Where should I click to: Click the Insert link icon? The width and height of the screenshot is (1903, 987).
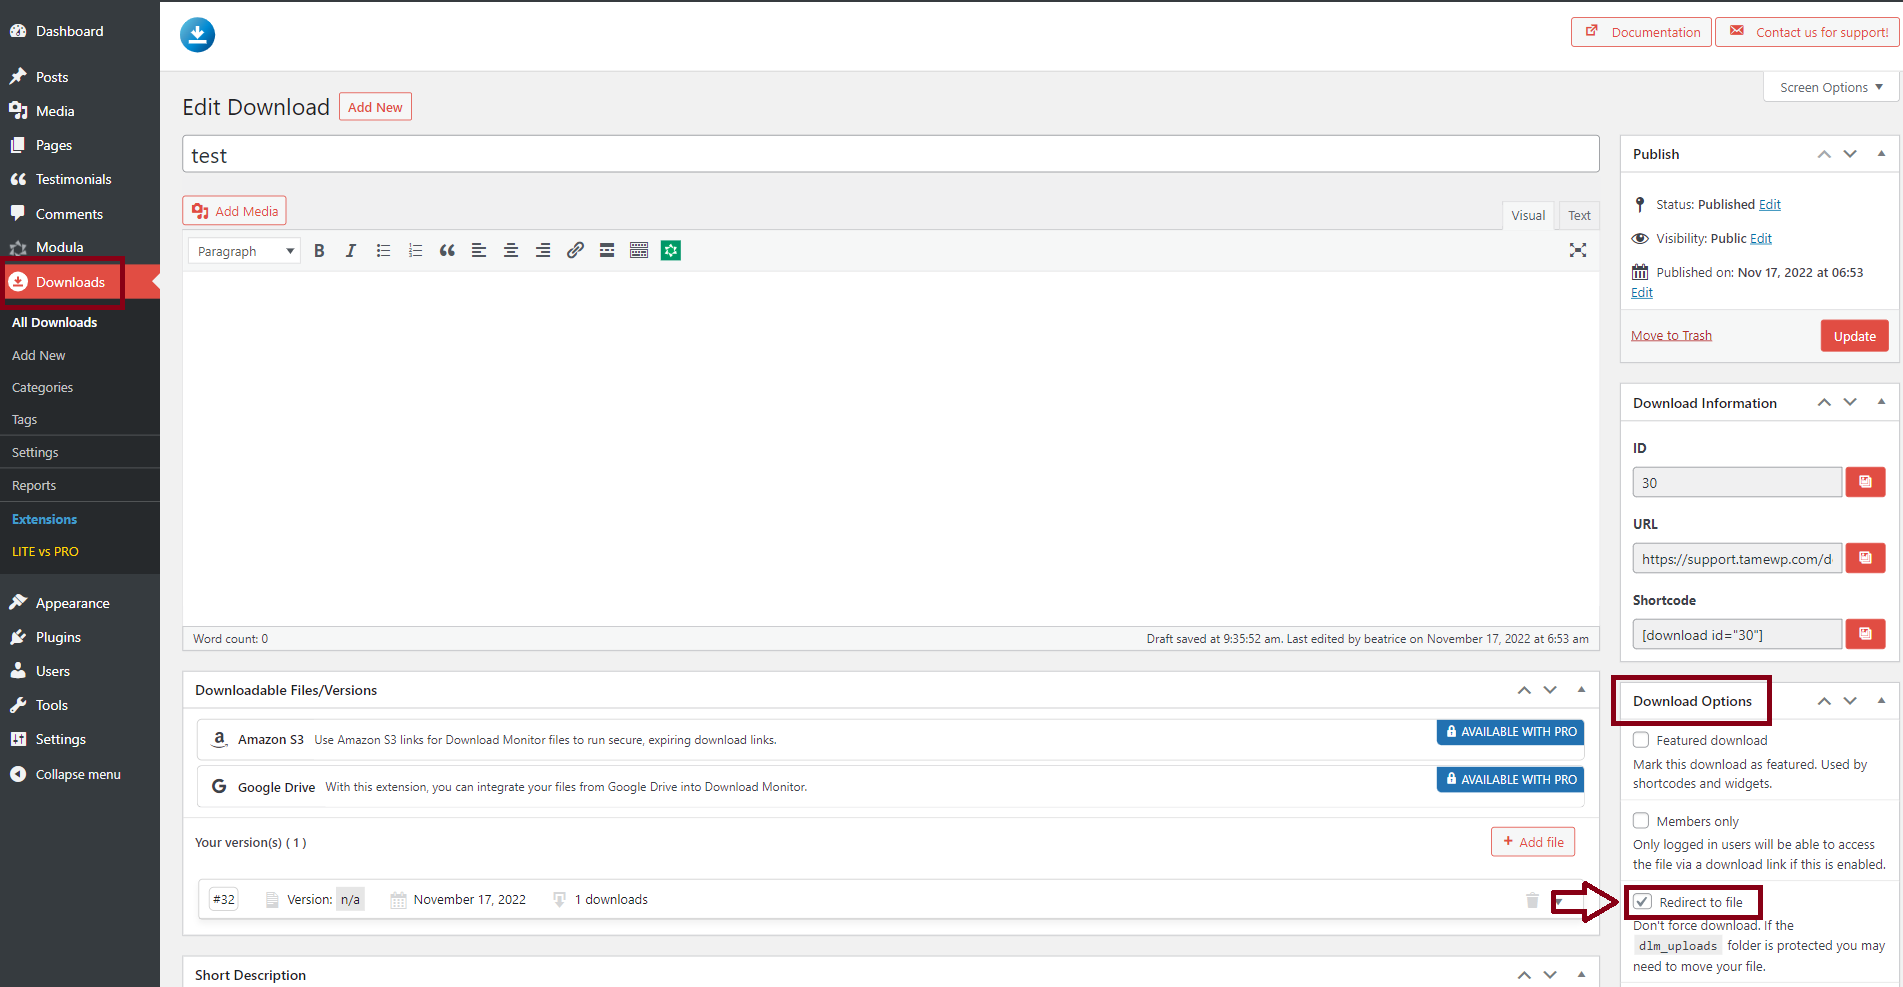(x=575, y=251)
